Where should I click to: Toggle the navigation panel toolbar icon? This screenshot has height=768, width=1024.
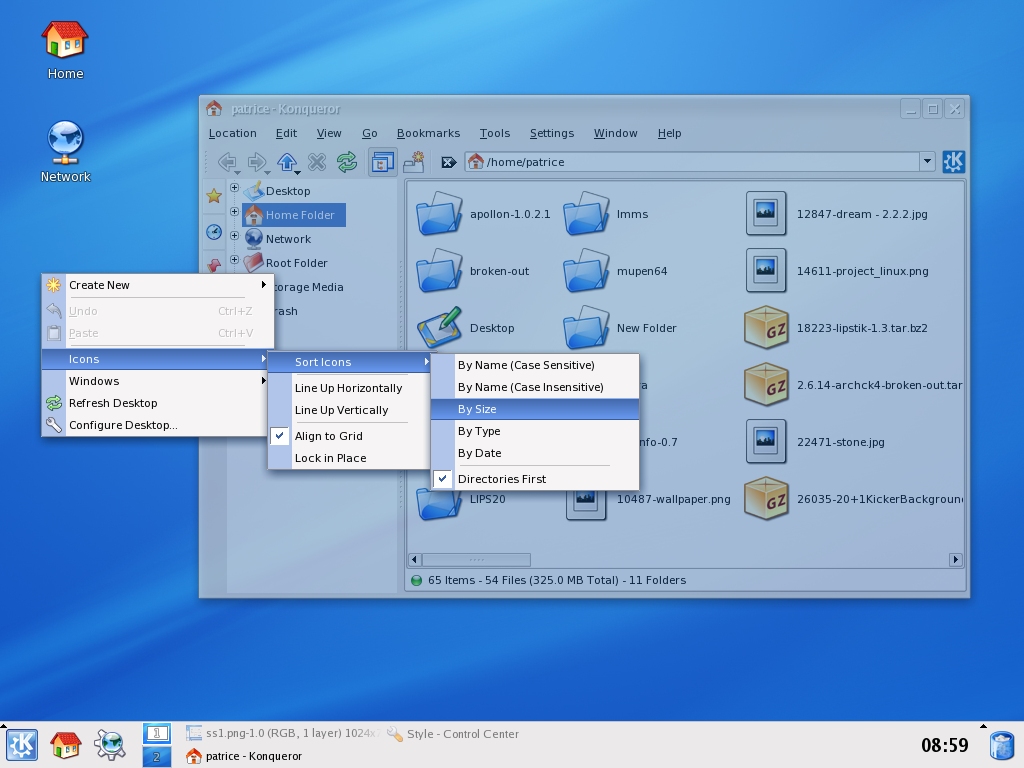tap(383, 162)
